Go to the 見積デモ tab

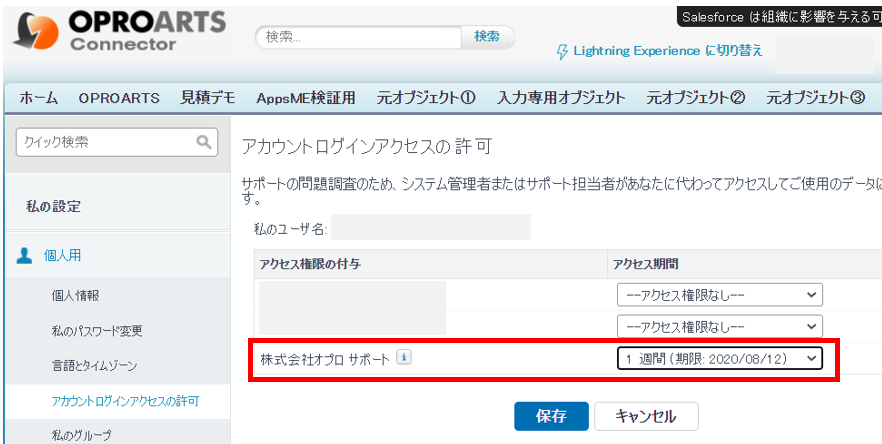208,98
